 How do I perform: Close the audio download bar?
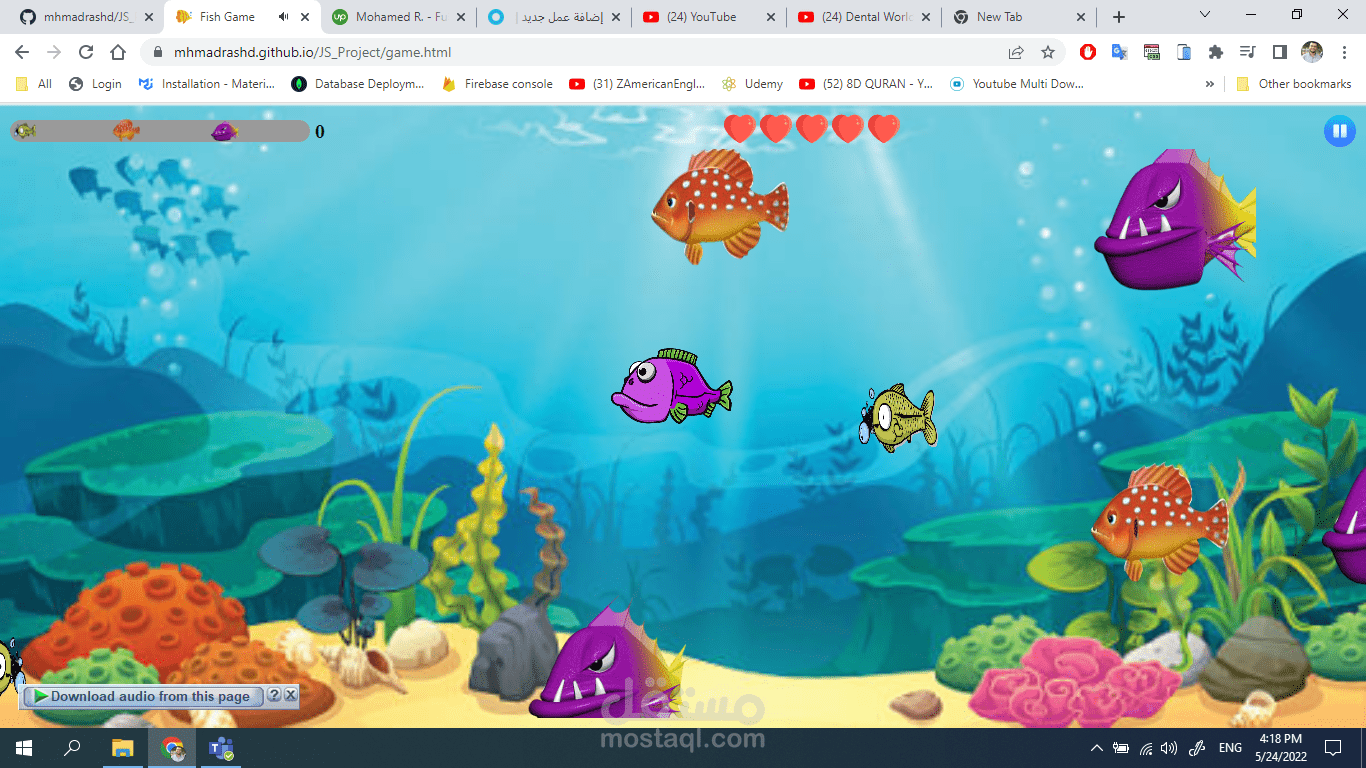tap(290, 695)
